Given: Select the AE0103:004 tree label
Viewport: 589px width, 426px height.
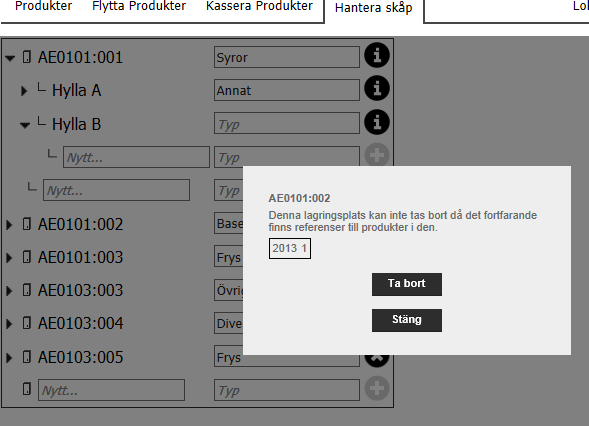Looking at the screenshot, I should coord(80,323).
